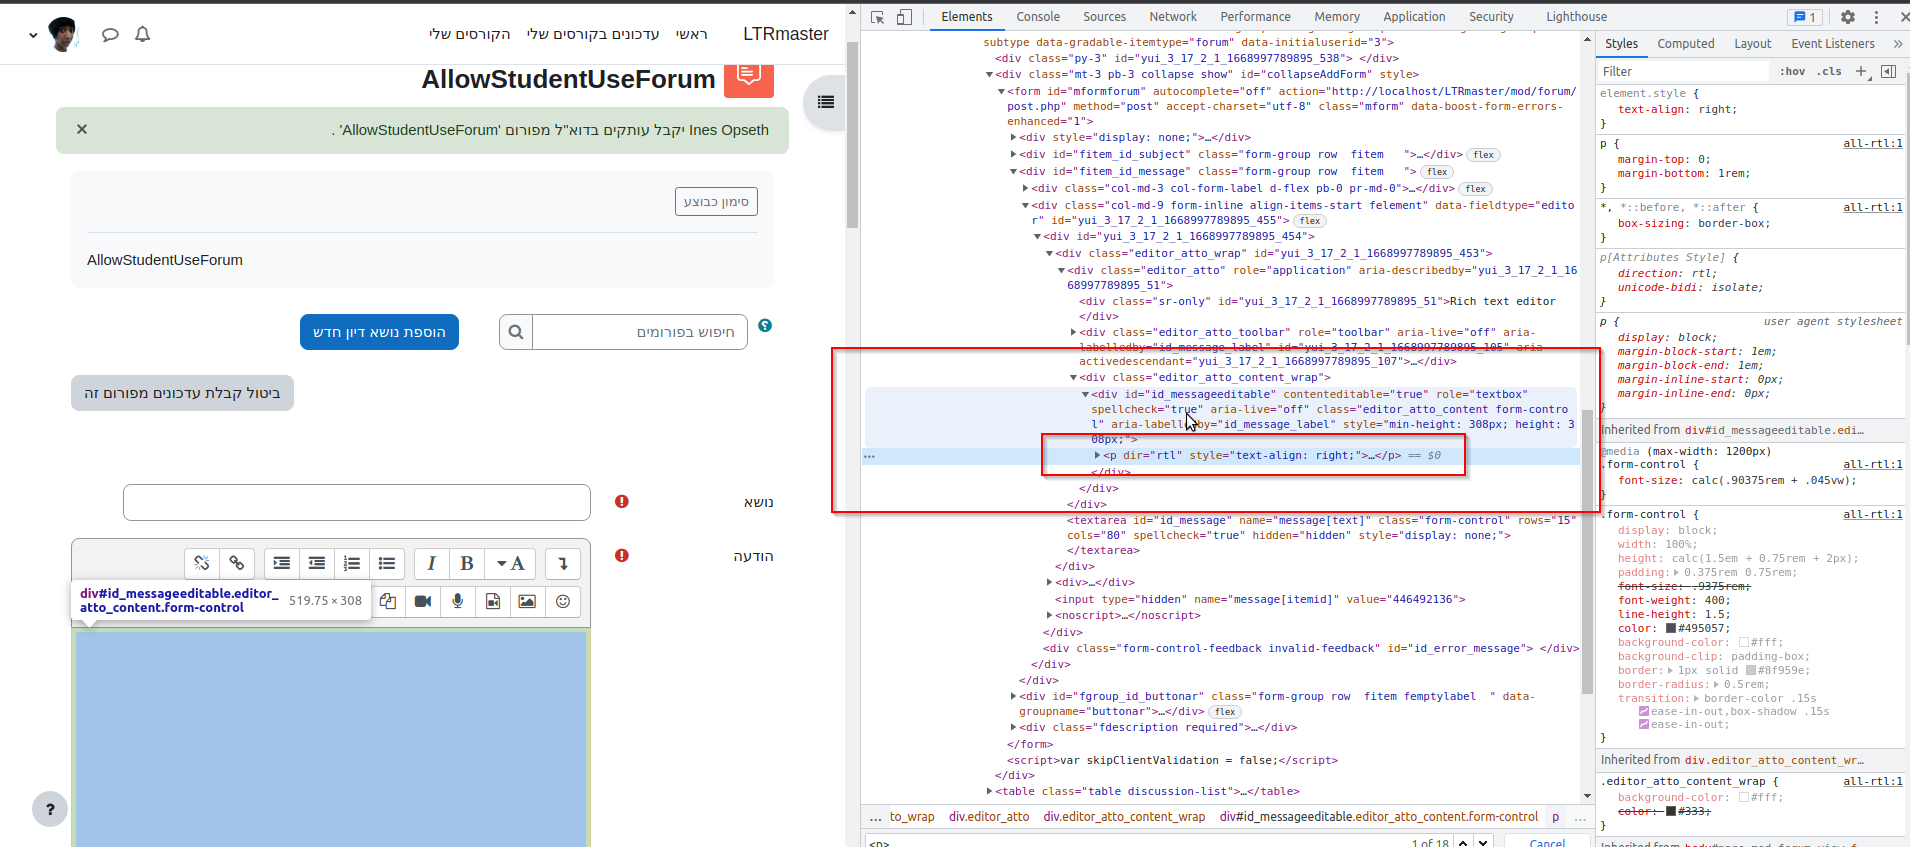This screenshot has height=847, width=1910.
Task: Click the record video icon
Action: point(423,601)
